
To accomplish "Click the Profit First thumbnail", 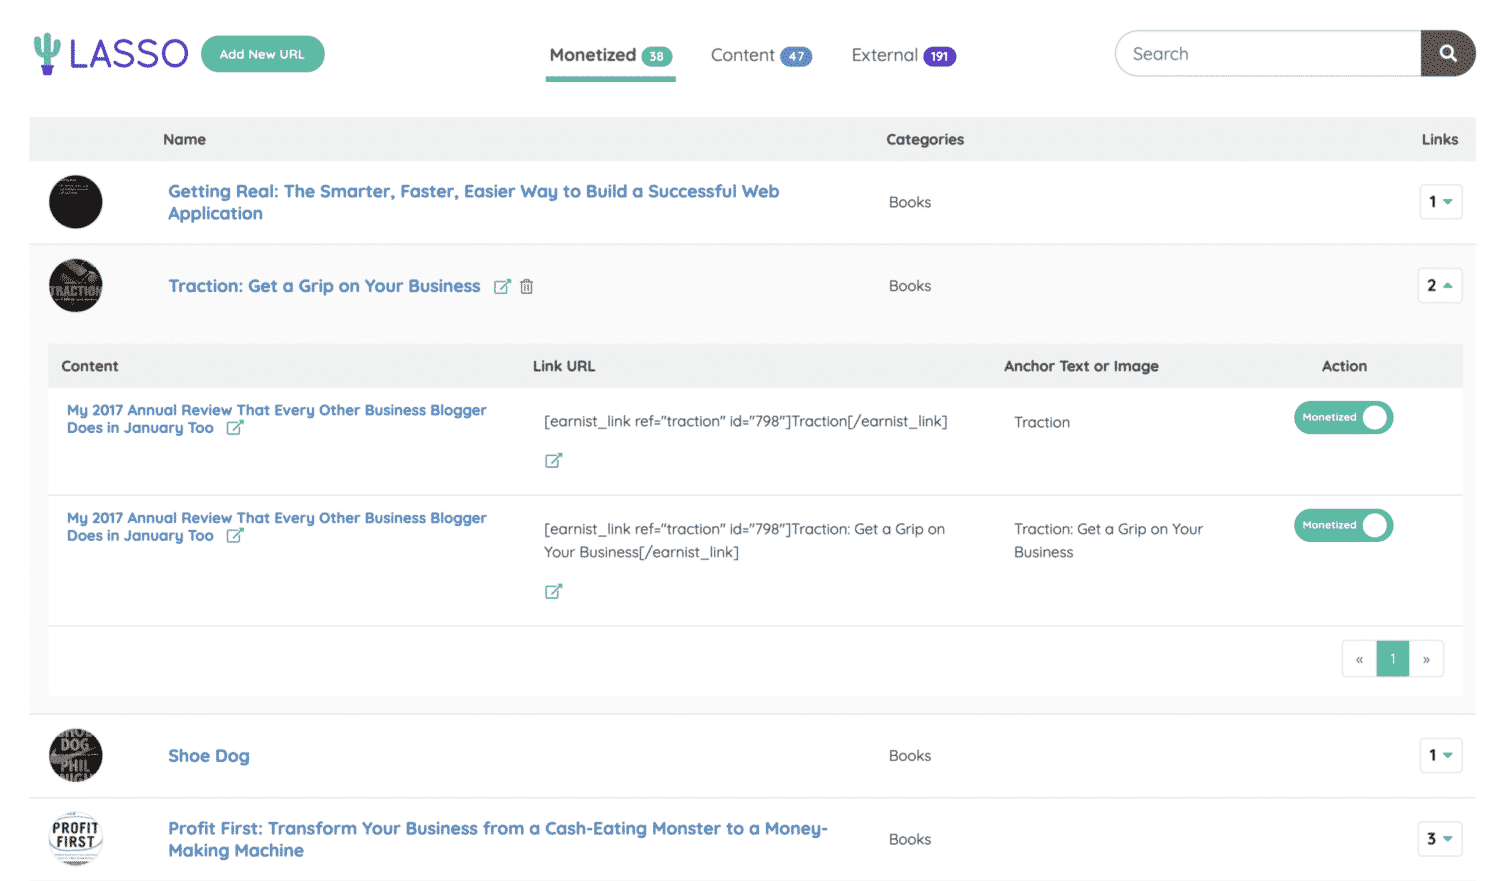I will (76, 839).
